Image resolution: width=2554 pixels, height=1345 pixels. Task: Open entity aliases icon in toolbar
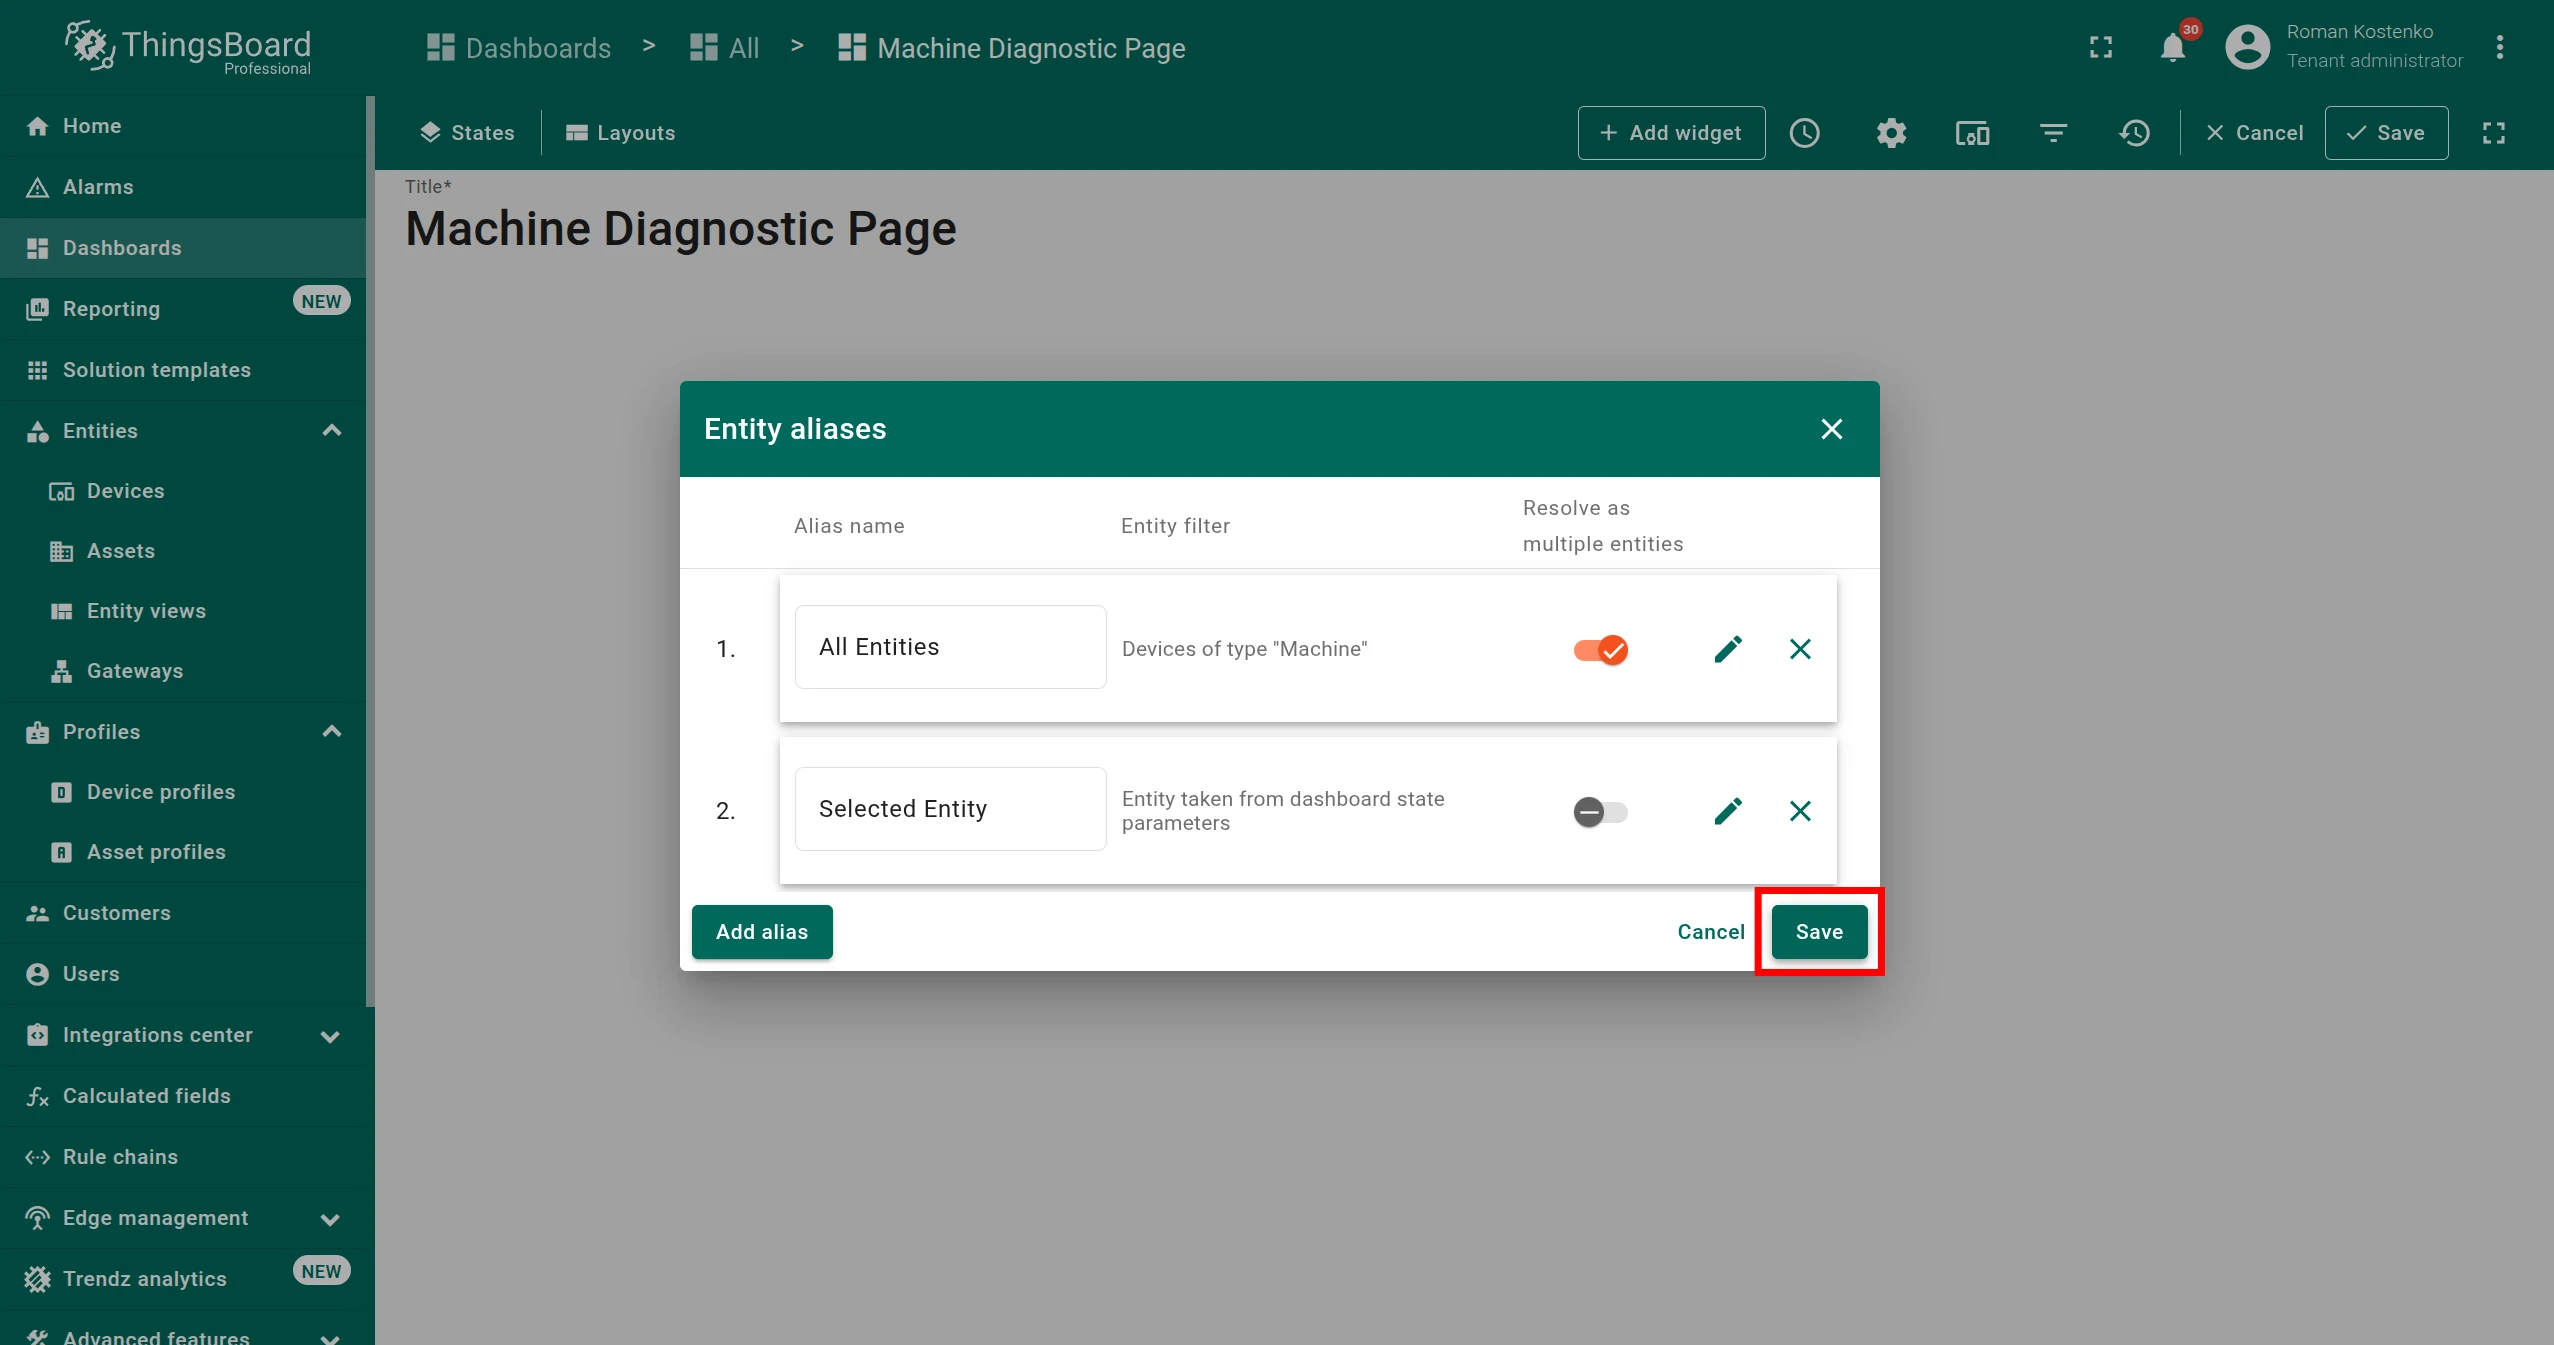[1972, 133]
